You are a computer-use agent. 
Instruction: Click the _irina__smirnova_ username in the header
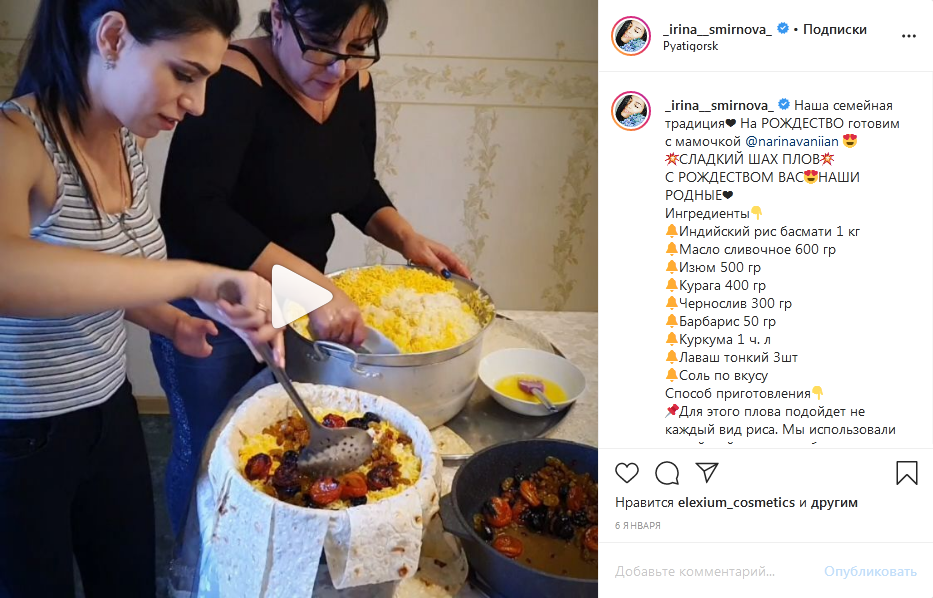[x=717, y=29]
